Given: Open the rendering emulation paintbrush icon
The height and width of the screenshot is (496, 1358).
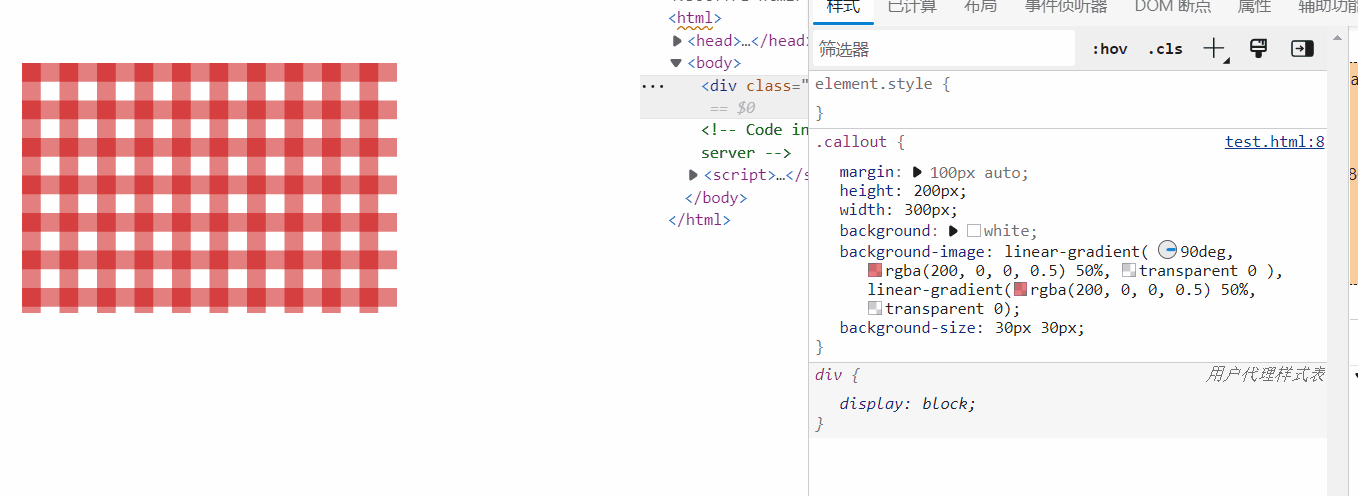Looking at the screenshot, I should (1259, 48).
